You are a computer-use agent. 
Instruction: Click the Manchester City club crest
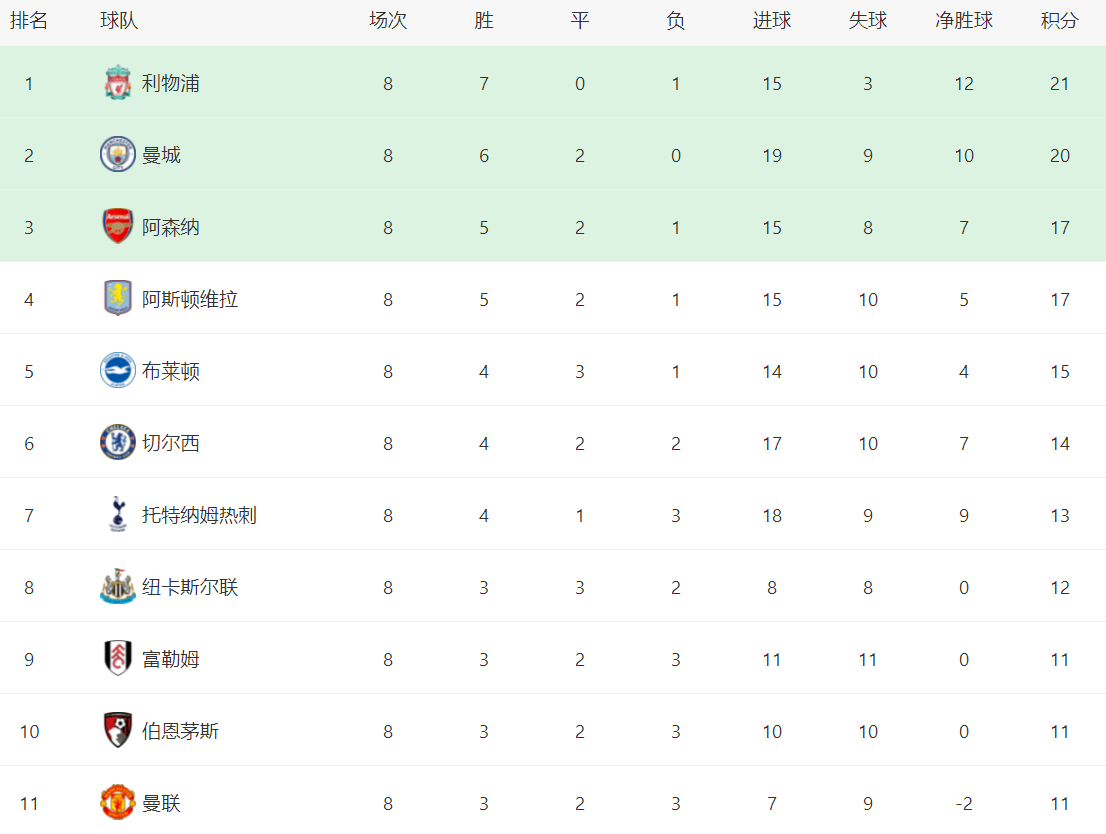coord(118,156)
